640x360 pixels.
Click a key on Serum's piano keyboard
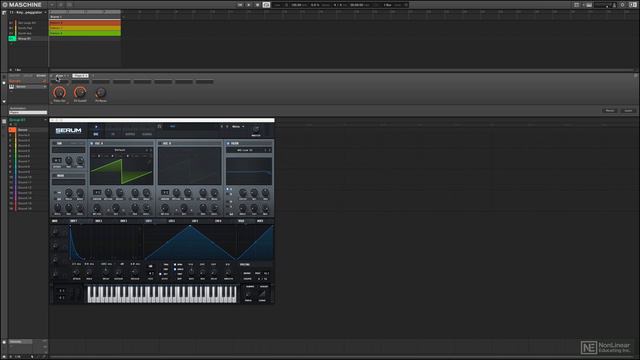[162, 294]
